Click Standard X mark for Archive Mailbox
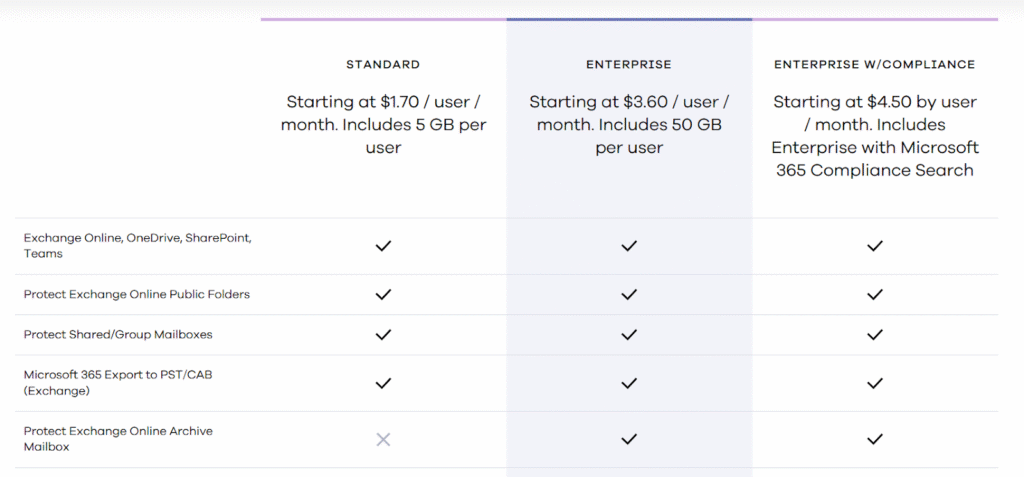 383,439
